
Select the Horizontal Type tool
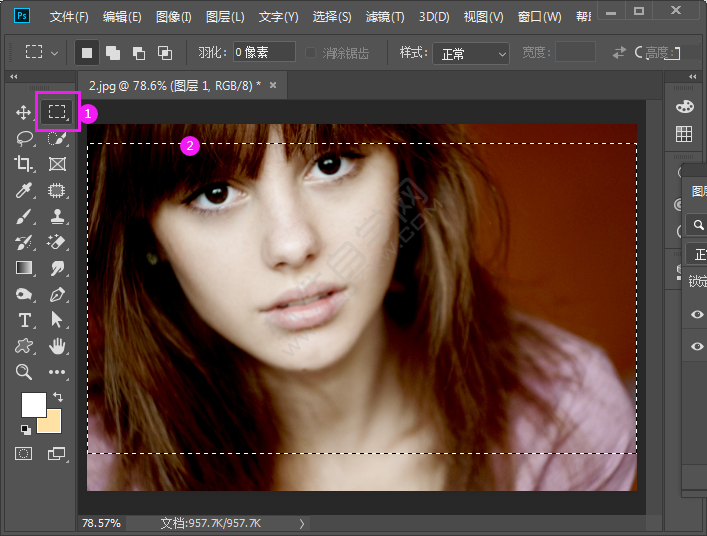24,320
